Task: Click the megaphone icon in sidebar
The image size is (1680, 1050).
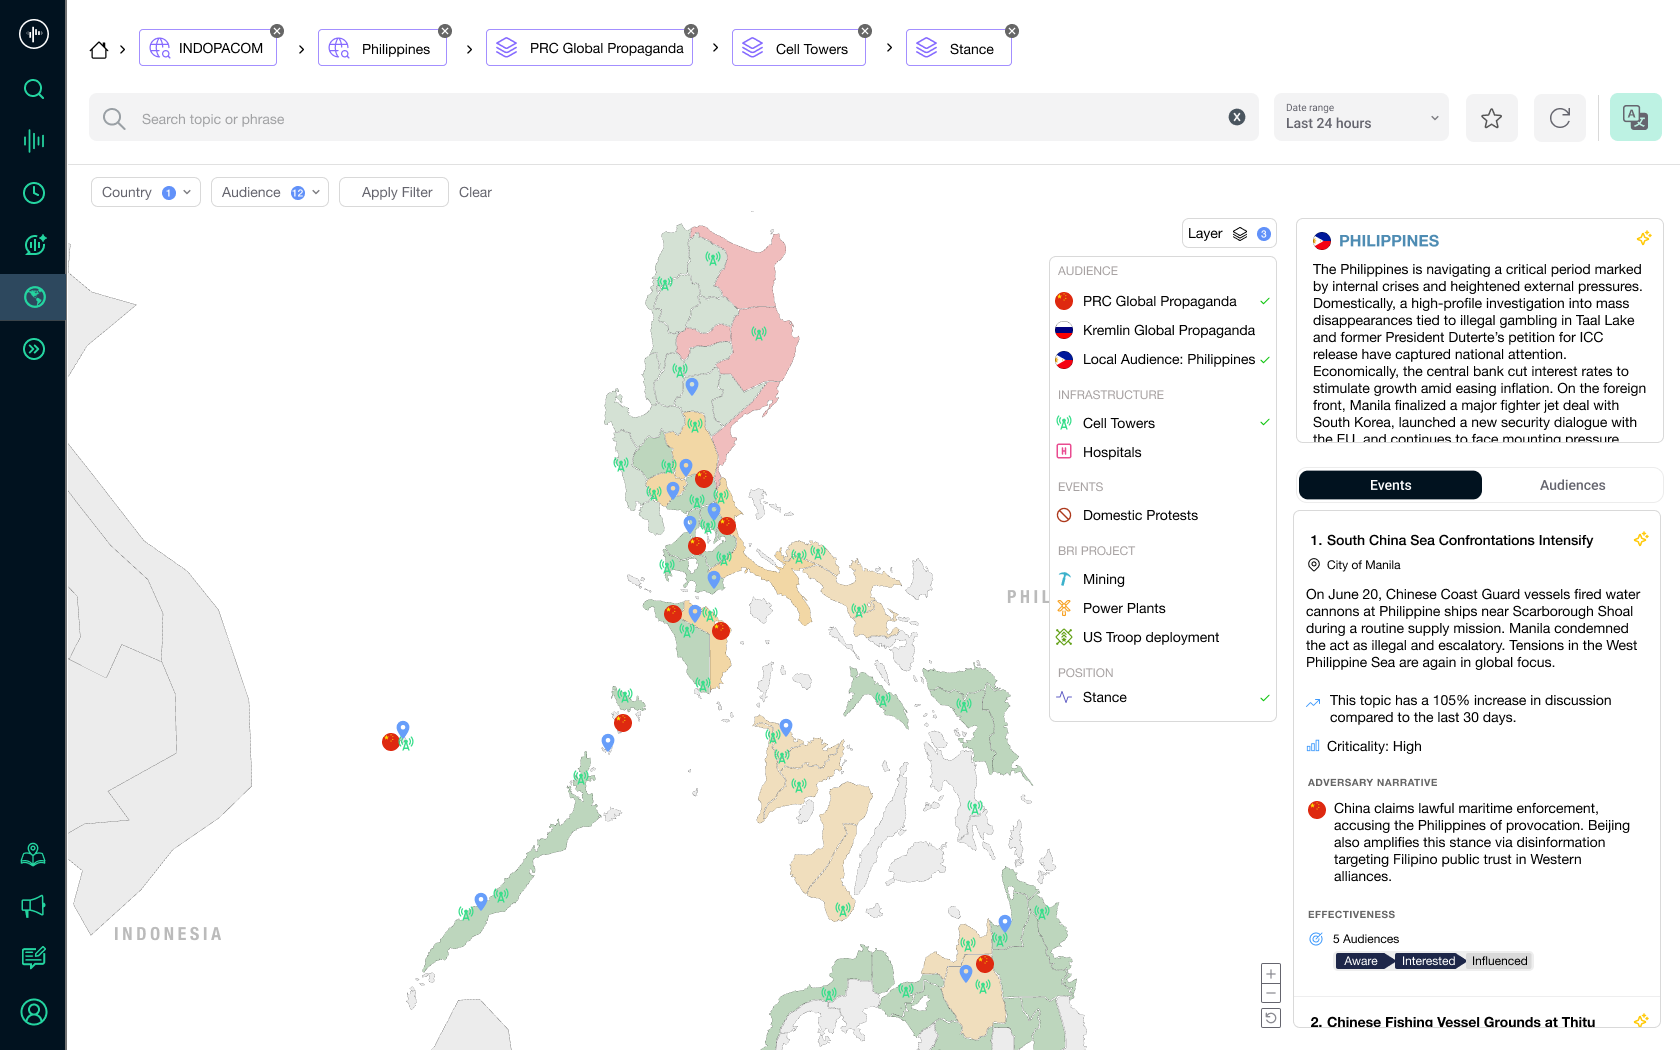Action: [x=34, y=906]
